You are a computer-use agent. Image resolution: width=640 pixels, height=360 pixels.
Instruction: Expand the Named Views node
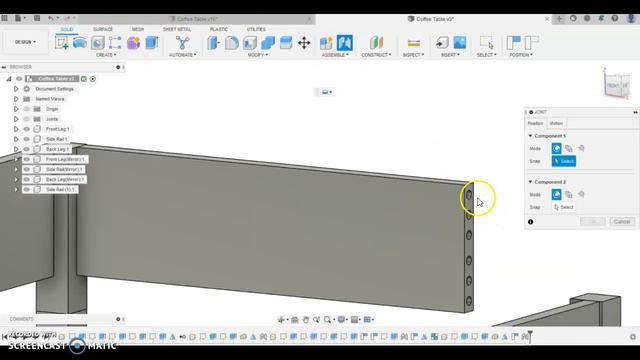pyautogui.click(x=16, y=99)
